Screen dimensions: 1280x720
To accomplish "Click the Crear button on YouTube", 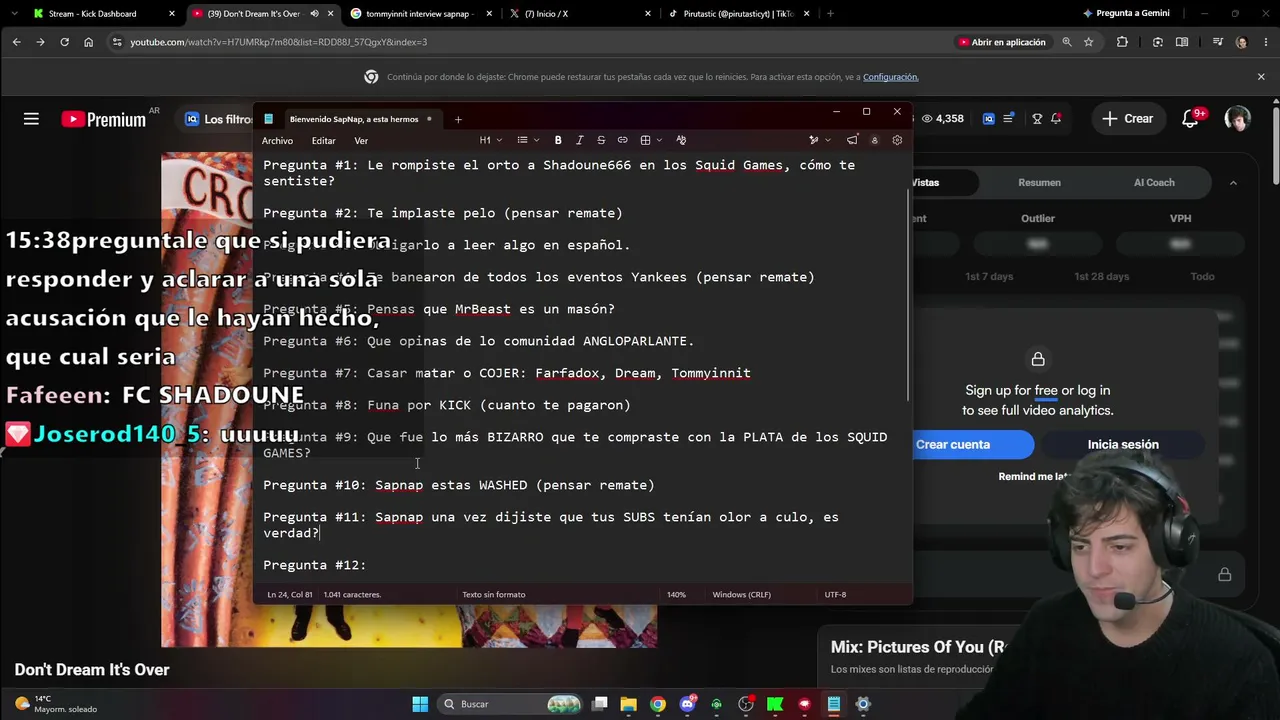I will 1128,118.
